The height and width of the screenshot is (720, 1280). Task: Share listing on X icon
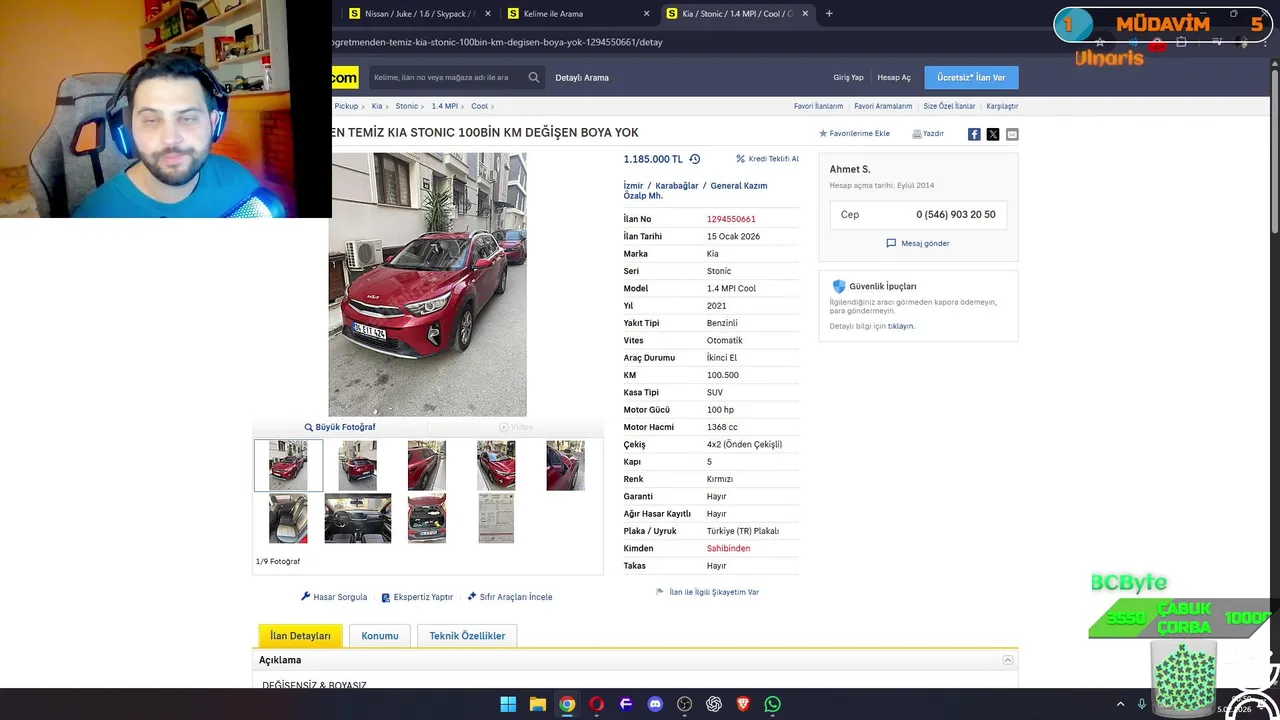click(993, 134)
